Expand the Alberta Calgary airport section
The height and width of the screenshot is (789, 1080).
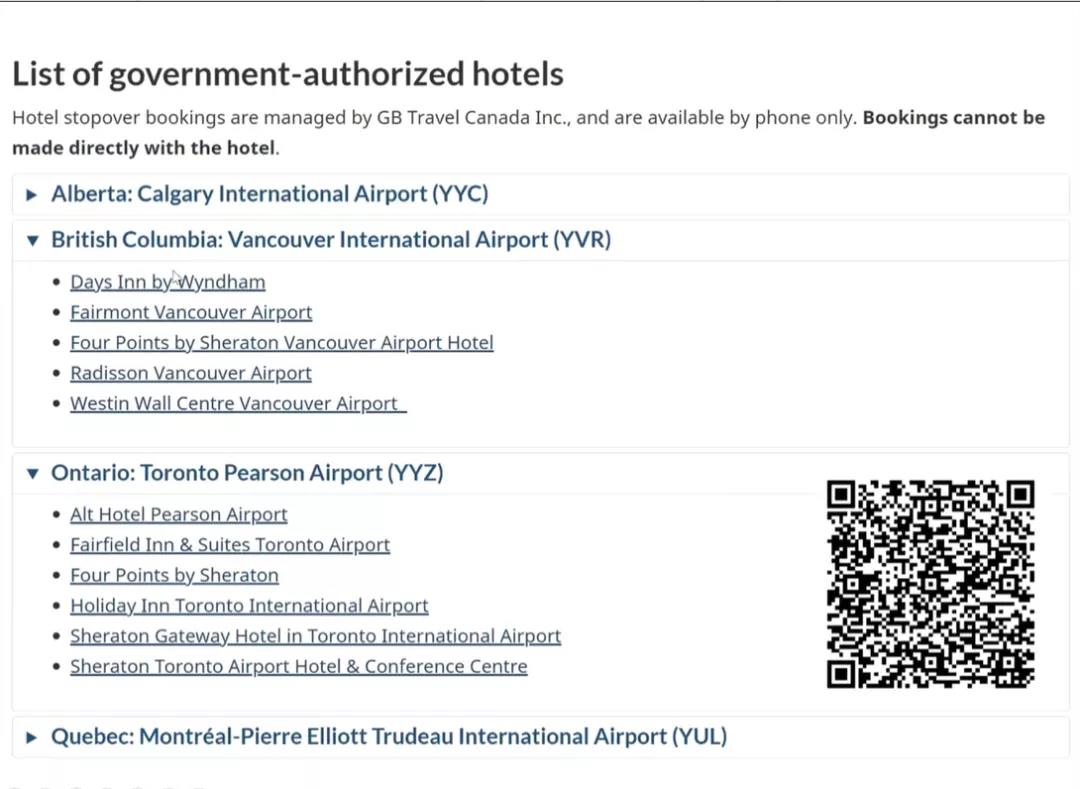[x=269, y=194]
